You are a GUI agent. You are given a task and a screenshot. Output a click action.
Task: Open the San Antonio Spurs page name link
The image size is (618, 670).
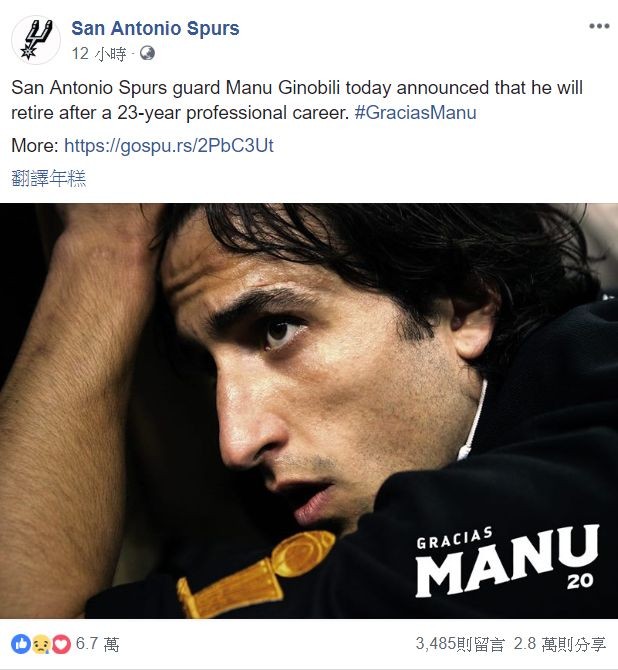click(155, 29)
